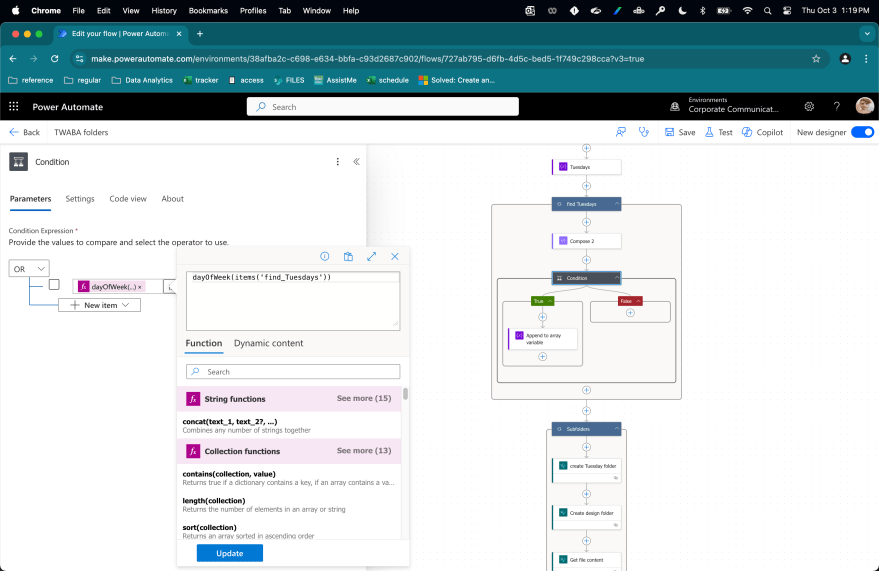Image resolution: width=879 pixels, height=571 pixels.
Task: Collapse the False branch
Action: click(x=638, y=301)
